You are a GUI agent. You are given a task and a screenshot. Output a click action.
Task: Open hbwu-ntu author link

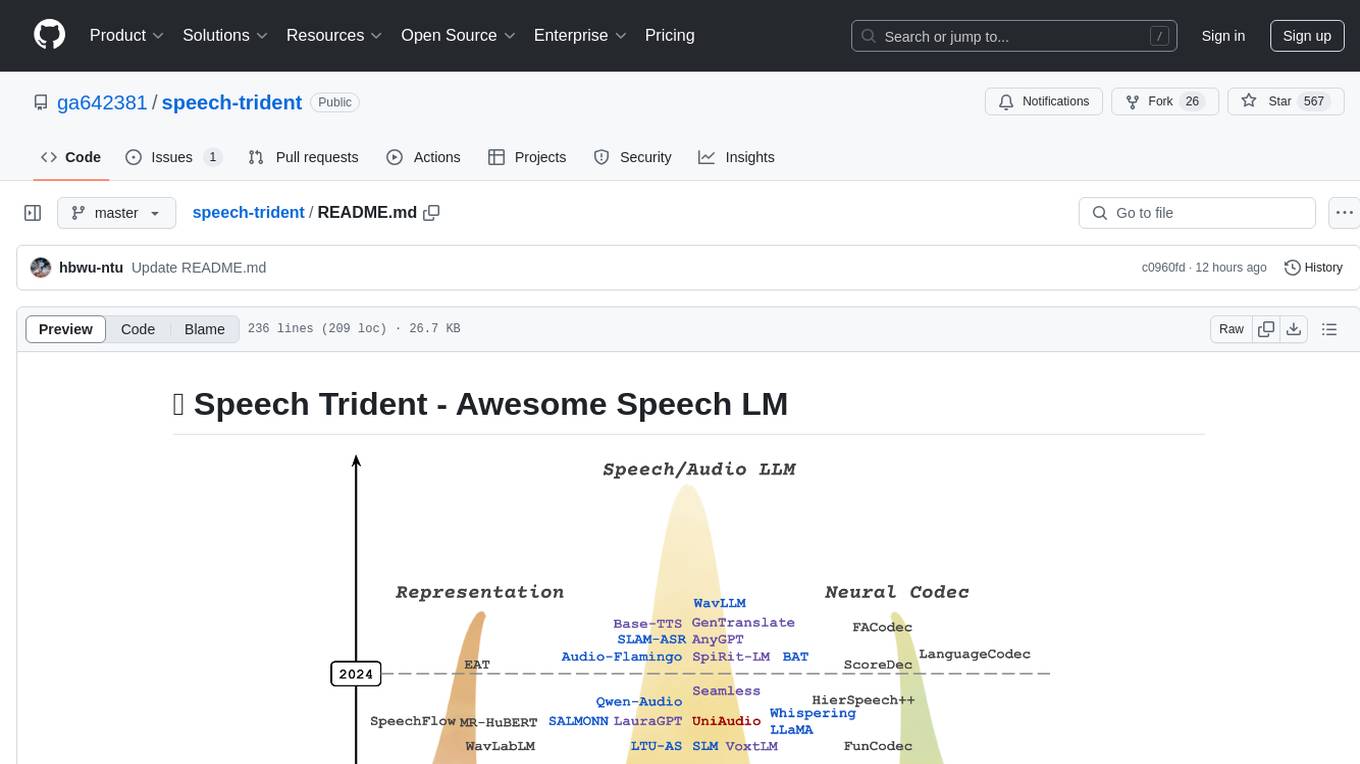tap(91, 267)
